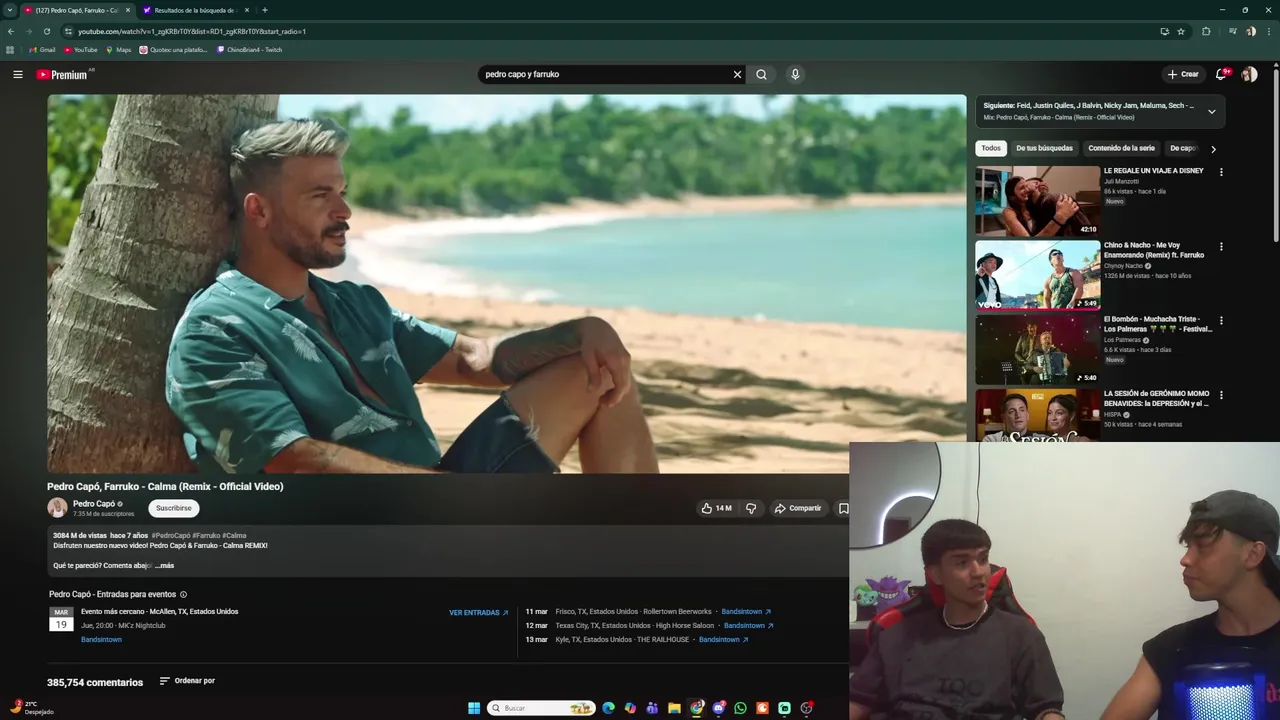Image resolution: width=1280 pixels, height=720 pixels.
Task: Open account avatar menu in YouTube
Action: click(1249, 74)
